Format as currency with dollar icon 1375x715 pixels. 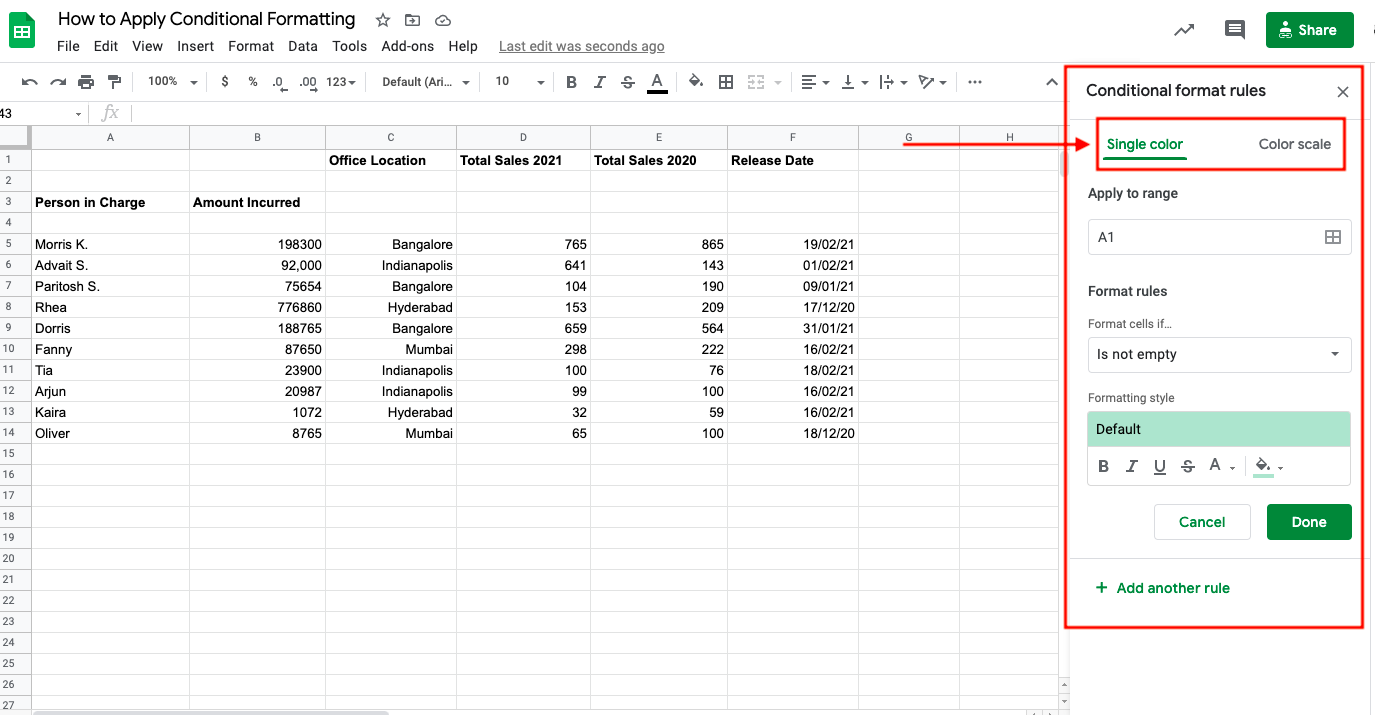pyautogui.click(x=225, y=82)
